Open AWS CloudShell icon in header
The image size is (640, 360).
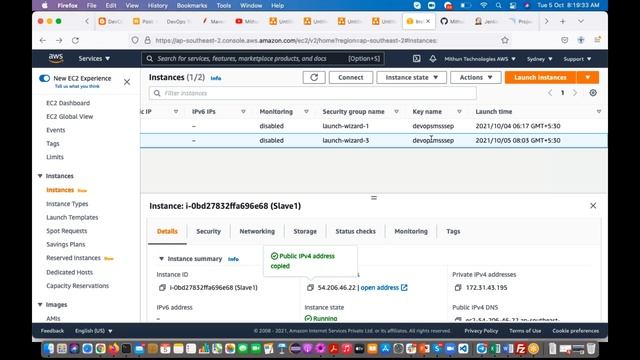[416, 59]
